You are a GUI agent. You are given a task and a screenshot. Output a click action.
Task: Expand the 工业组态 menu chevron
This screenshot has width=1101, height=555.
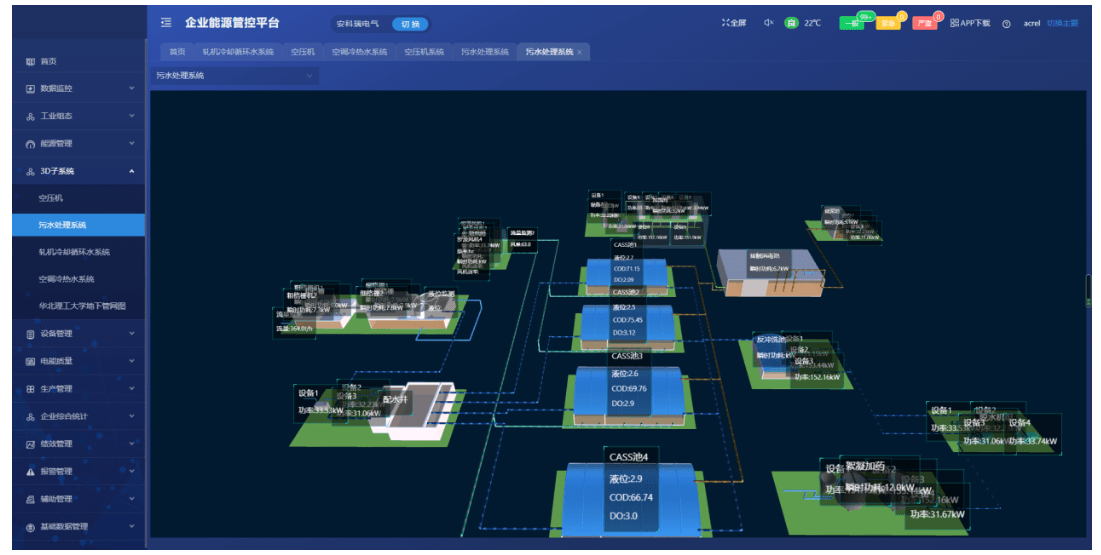[x=132, y=116]
